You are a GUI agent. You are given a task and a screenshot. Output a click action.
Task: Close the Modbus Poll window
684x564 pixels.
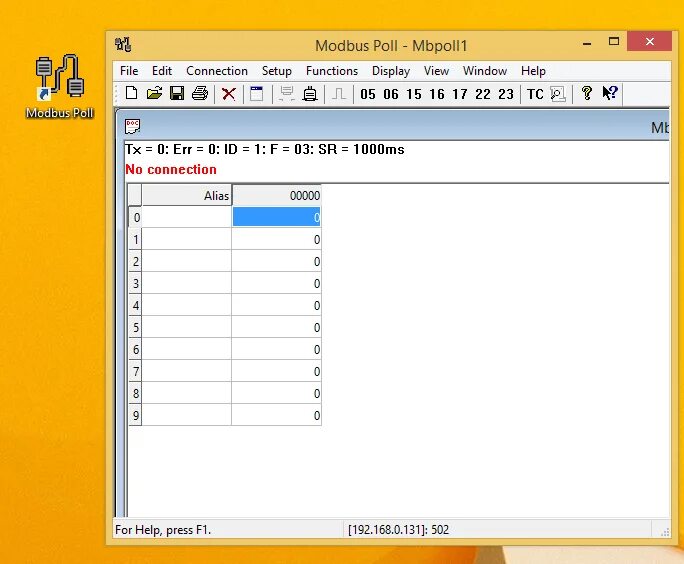coord(650,41)
